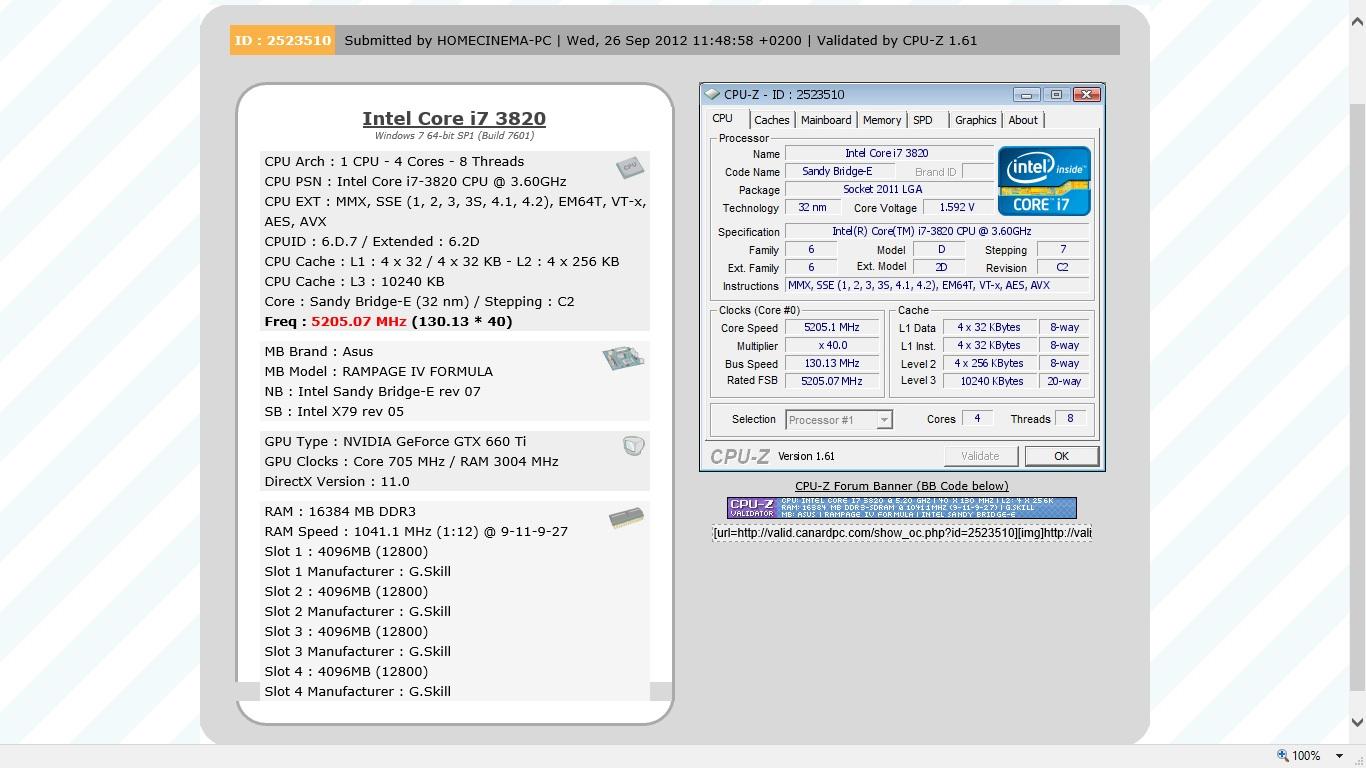This screenshot has height=768, width=1366.
Task: Click the scrollbar down arrow
Action: [x=1357, y=722]
